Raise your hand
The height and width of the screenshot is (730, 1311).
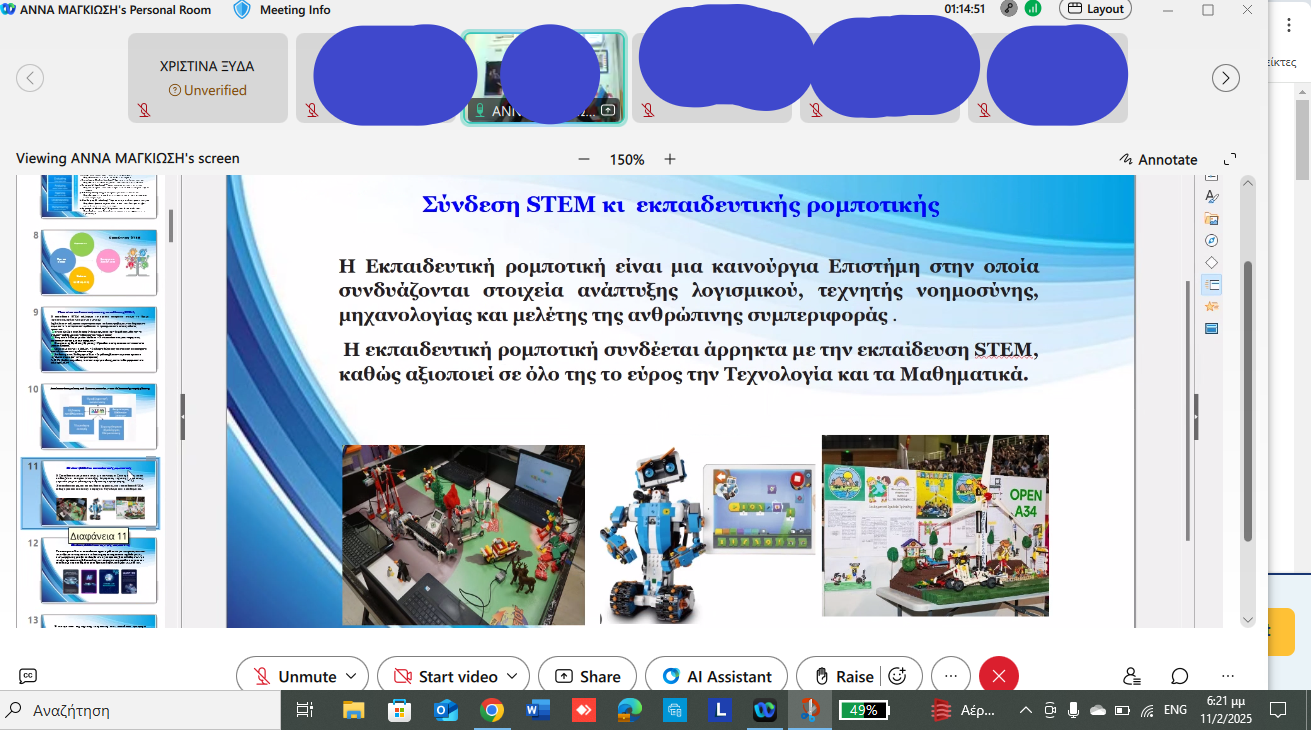[x=844, y=676]
